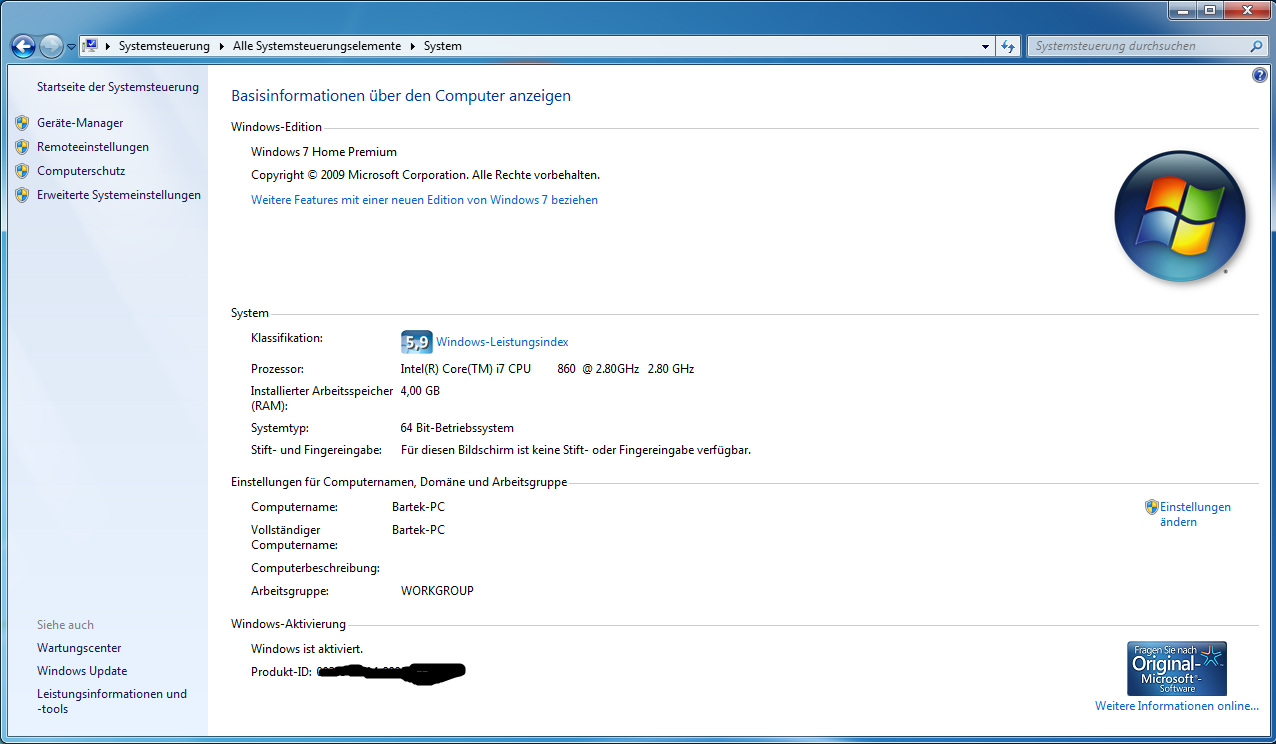Open Geräte-Manager
This screenshot has height=744, width=1276.
point(80,123)
